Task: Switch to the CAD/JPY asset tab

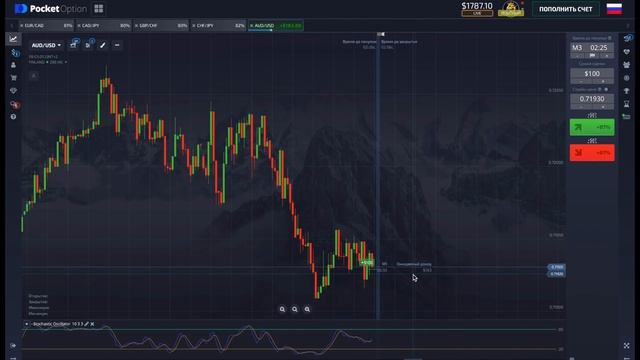Action: coord(103,26)
